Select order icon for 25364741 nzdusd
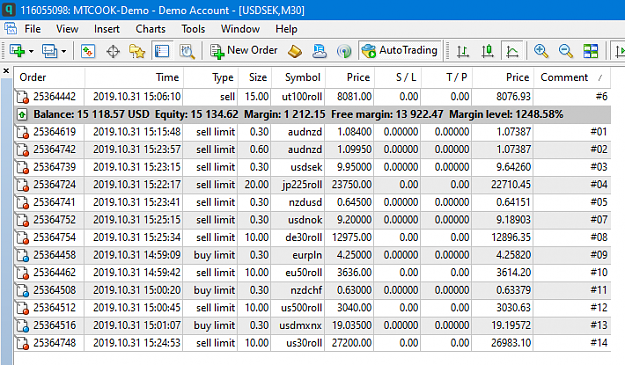625x365 pixels. tap(22, 202)
